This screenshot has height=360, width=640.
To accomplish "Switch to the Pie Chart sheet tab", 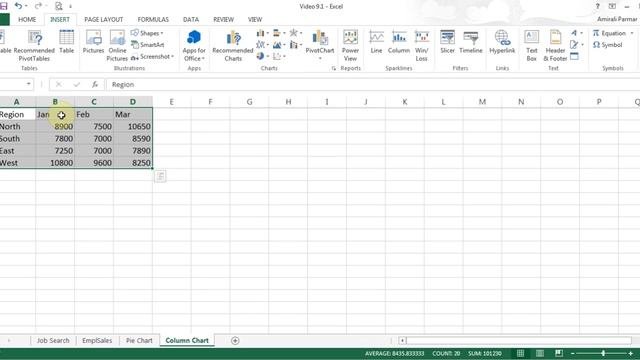I will pyautogui.click(x=139, y=340).
